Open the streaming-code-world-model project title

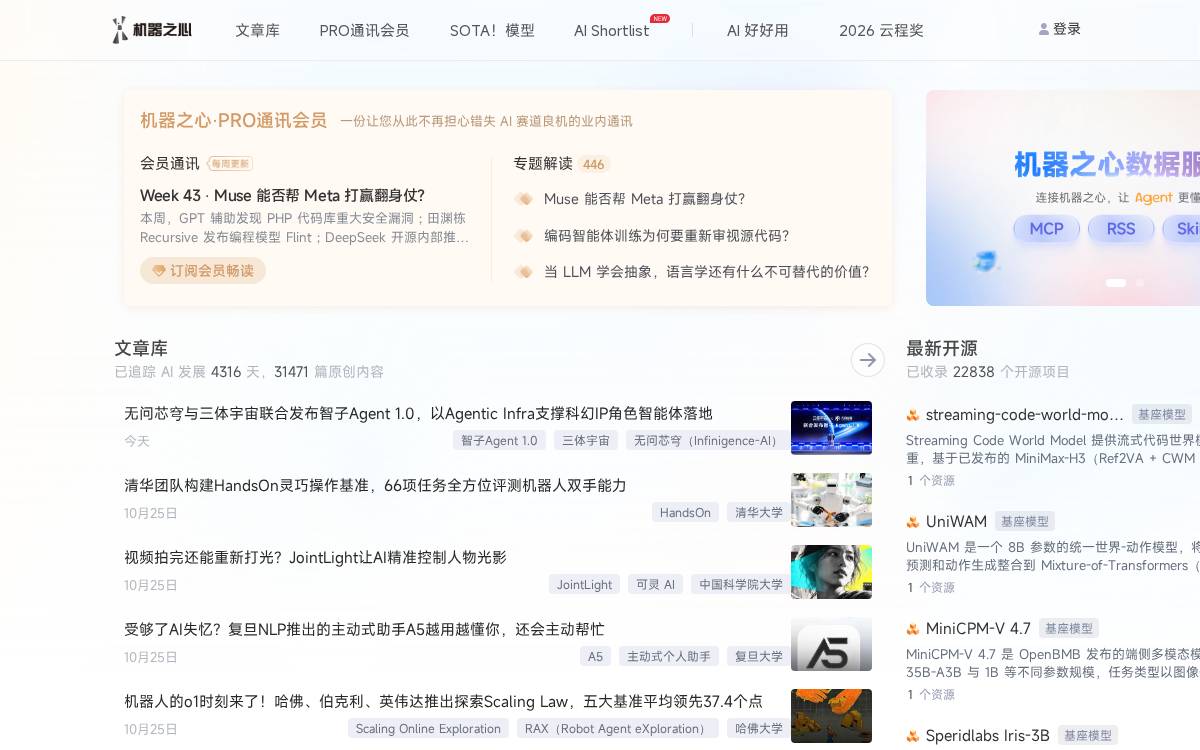coord(1024,415)
